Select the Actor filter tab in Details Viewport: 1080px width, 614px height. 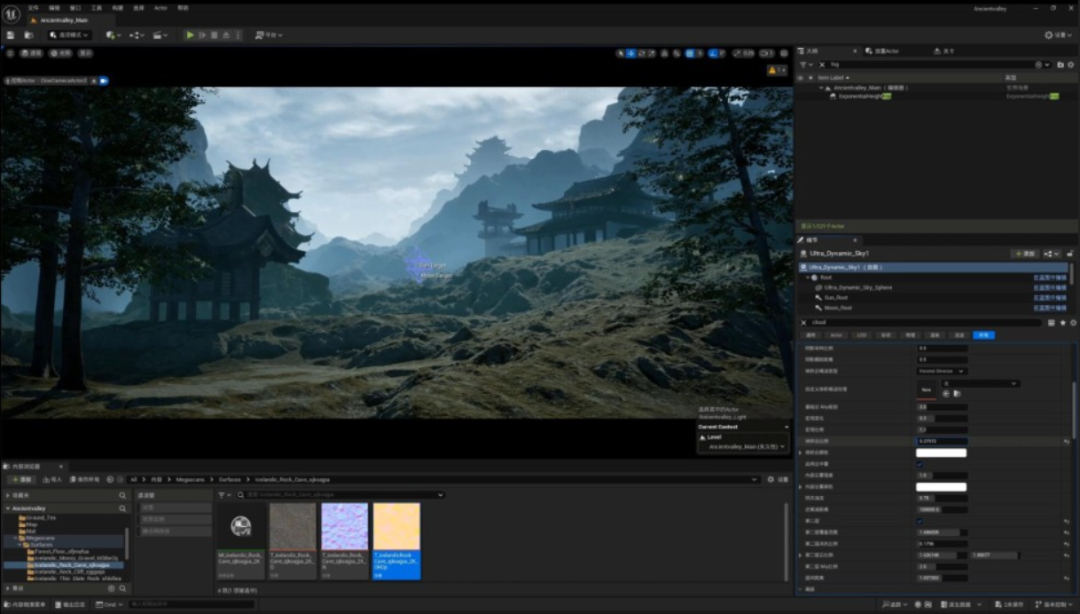tap(836, 336)
